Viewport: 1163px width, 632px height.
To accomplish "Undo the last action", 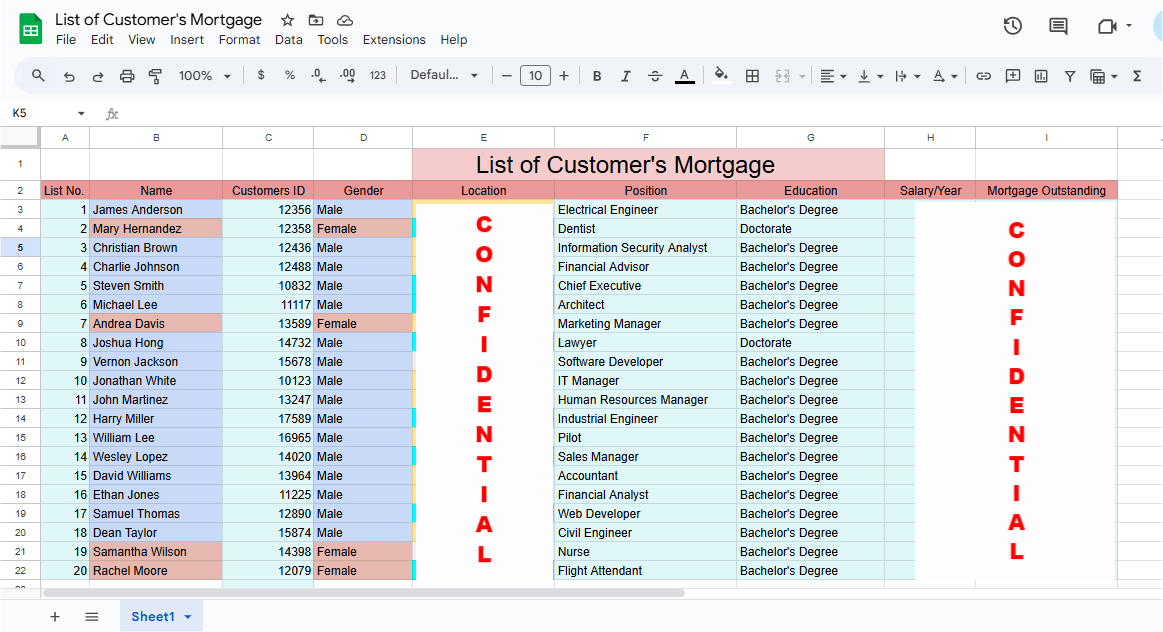I will pyautogui.click(x=69, y=76).
